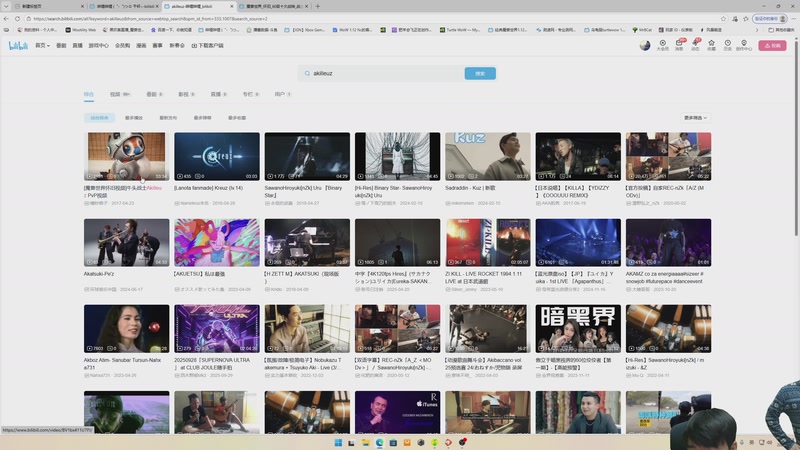800x450 pixels.
Task: Open the 动态 feed icon
Action: pos(695,45)
